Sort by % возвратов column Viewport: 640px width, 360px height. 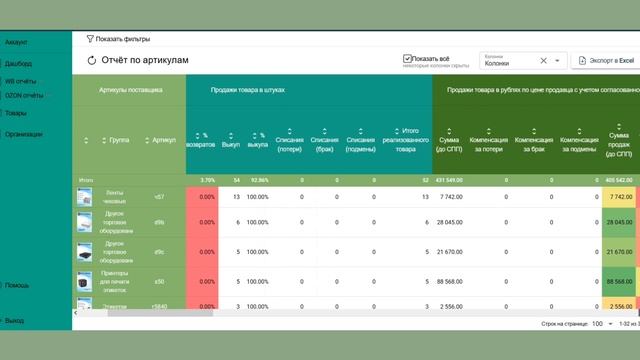pos(198,136)
